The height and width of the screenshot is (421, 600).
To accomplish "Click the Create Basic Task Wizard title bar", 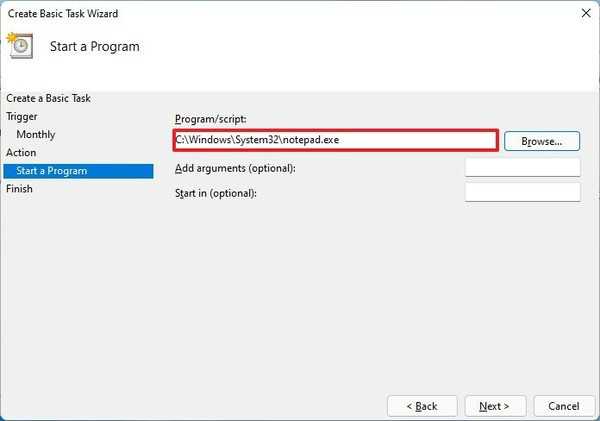I will [250, 13].
